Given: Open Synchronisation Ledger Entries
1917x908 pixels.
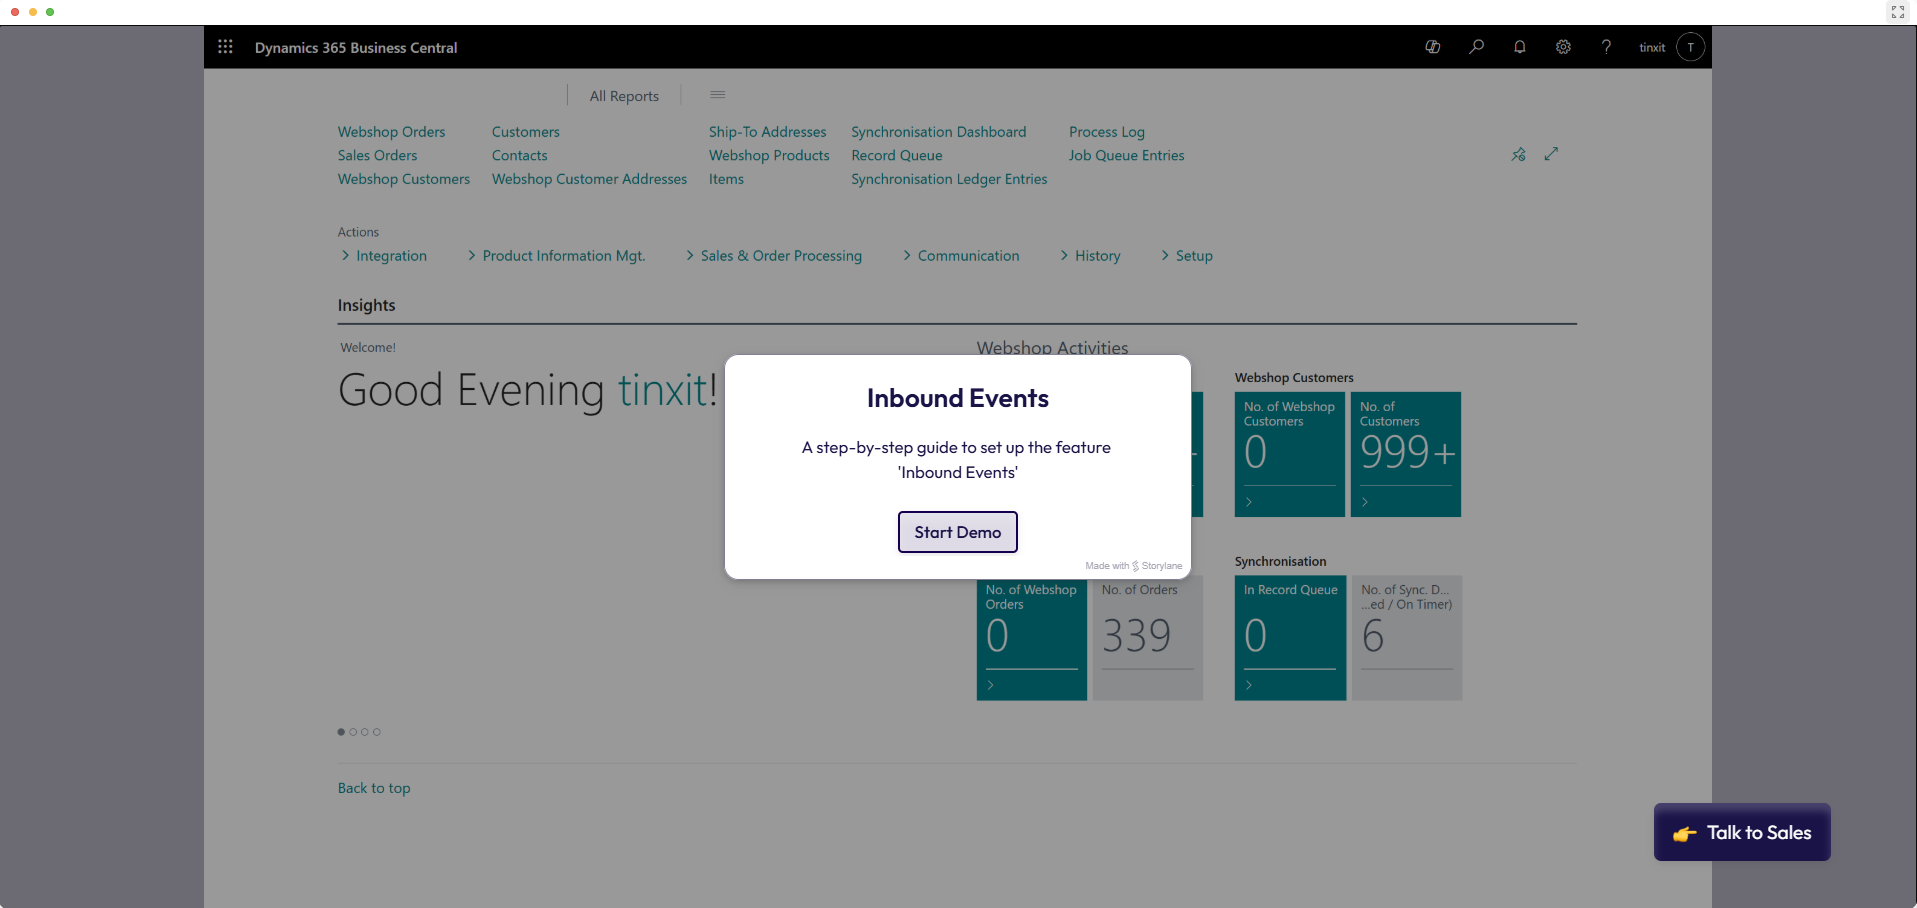Looking at the screenshot, I should [x=949, y=179].
